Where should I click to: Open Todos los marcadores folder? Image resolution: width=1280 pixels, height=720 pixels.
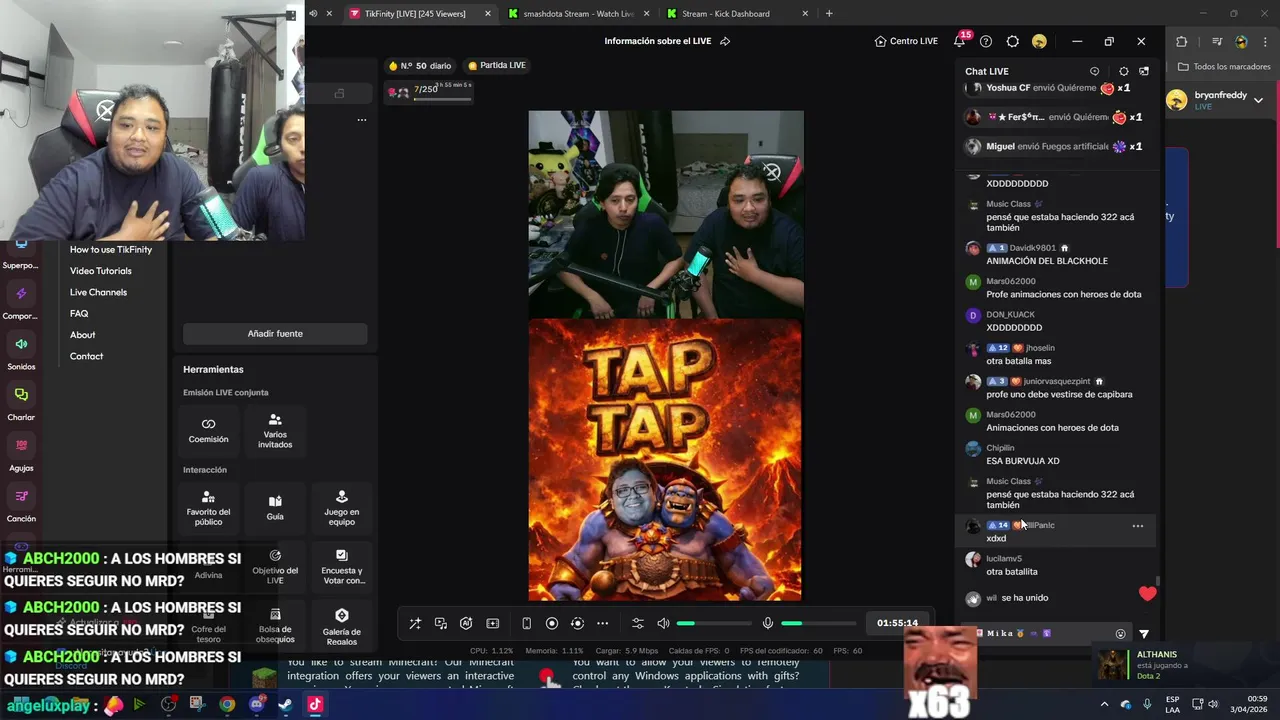pos(1225,67)
